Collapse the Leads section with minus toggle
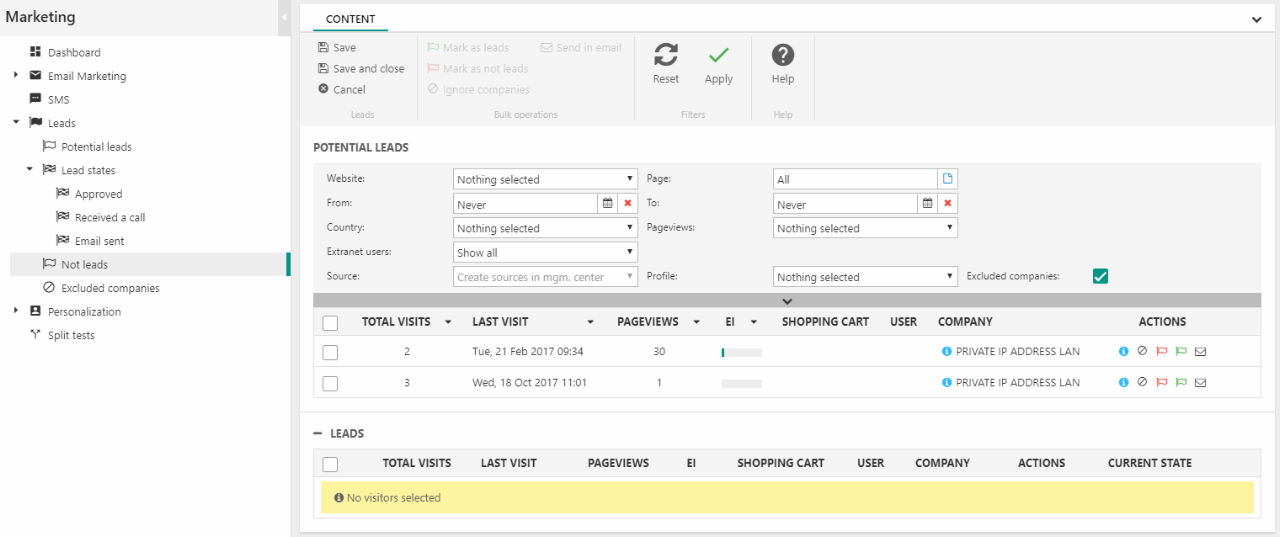Image resolution: width=1280 pixels, height=537 pixels. [x=318, y=434]
